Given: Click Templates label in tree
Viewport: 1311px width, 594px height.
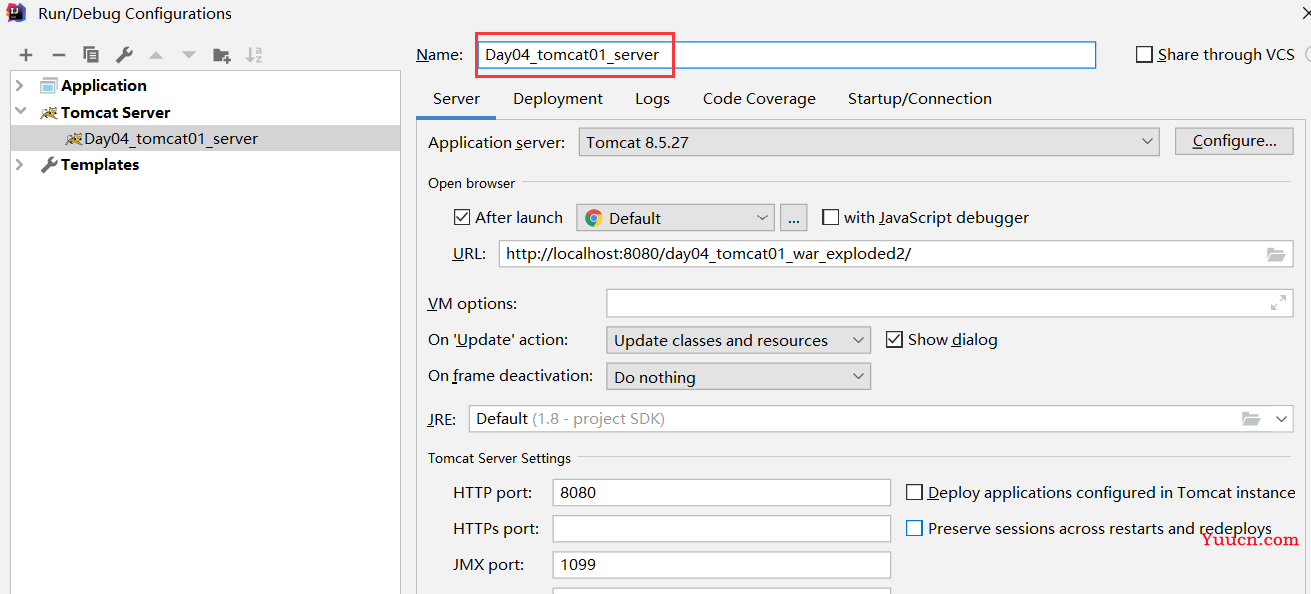Looking at the screenshot, I should point(100,164).
